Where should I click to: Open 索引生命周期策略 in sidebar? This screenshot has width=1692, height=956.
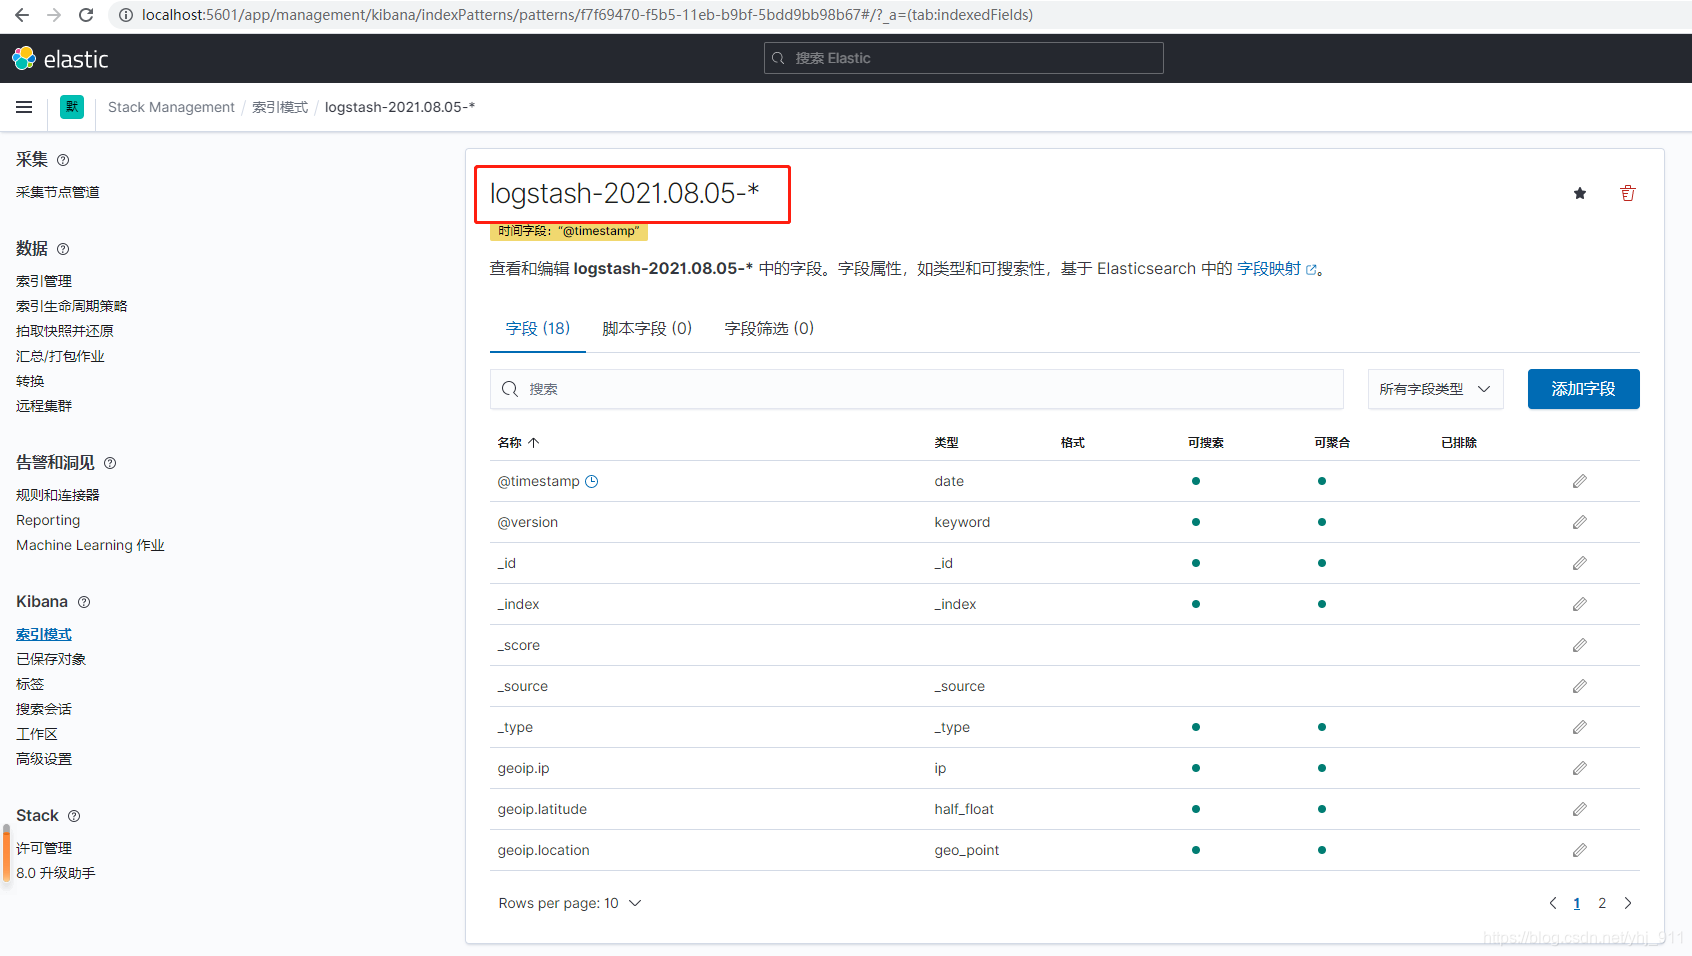tap(72, 306)
